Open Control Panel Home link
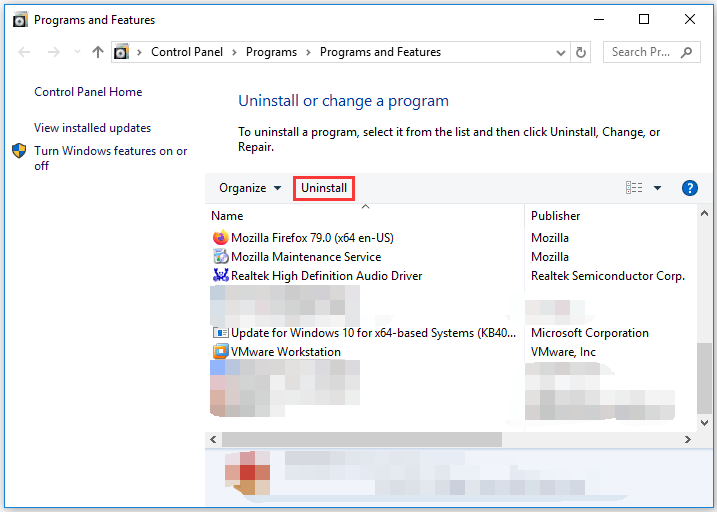The height and width of the screenshot is (512, 717). pos(88,92)
